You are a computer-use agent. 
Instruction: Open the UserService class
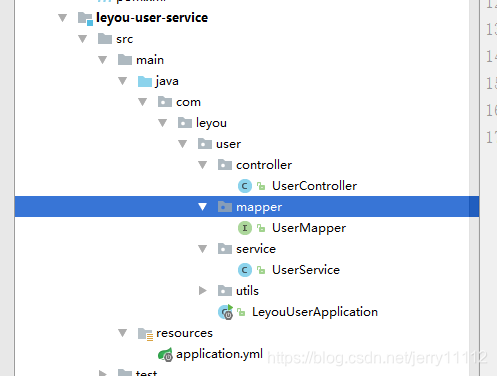(306, 270)
